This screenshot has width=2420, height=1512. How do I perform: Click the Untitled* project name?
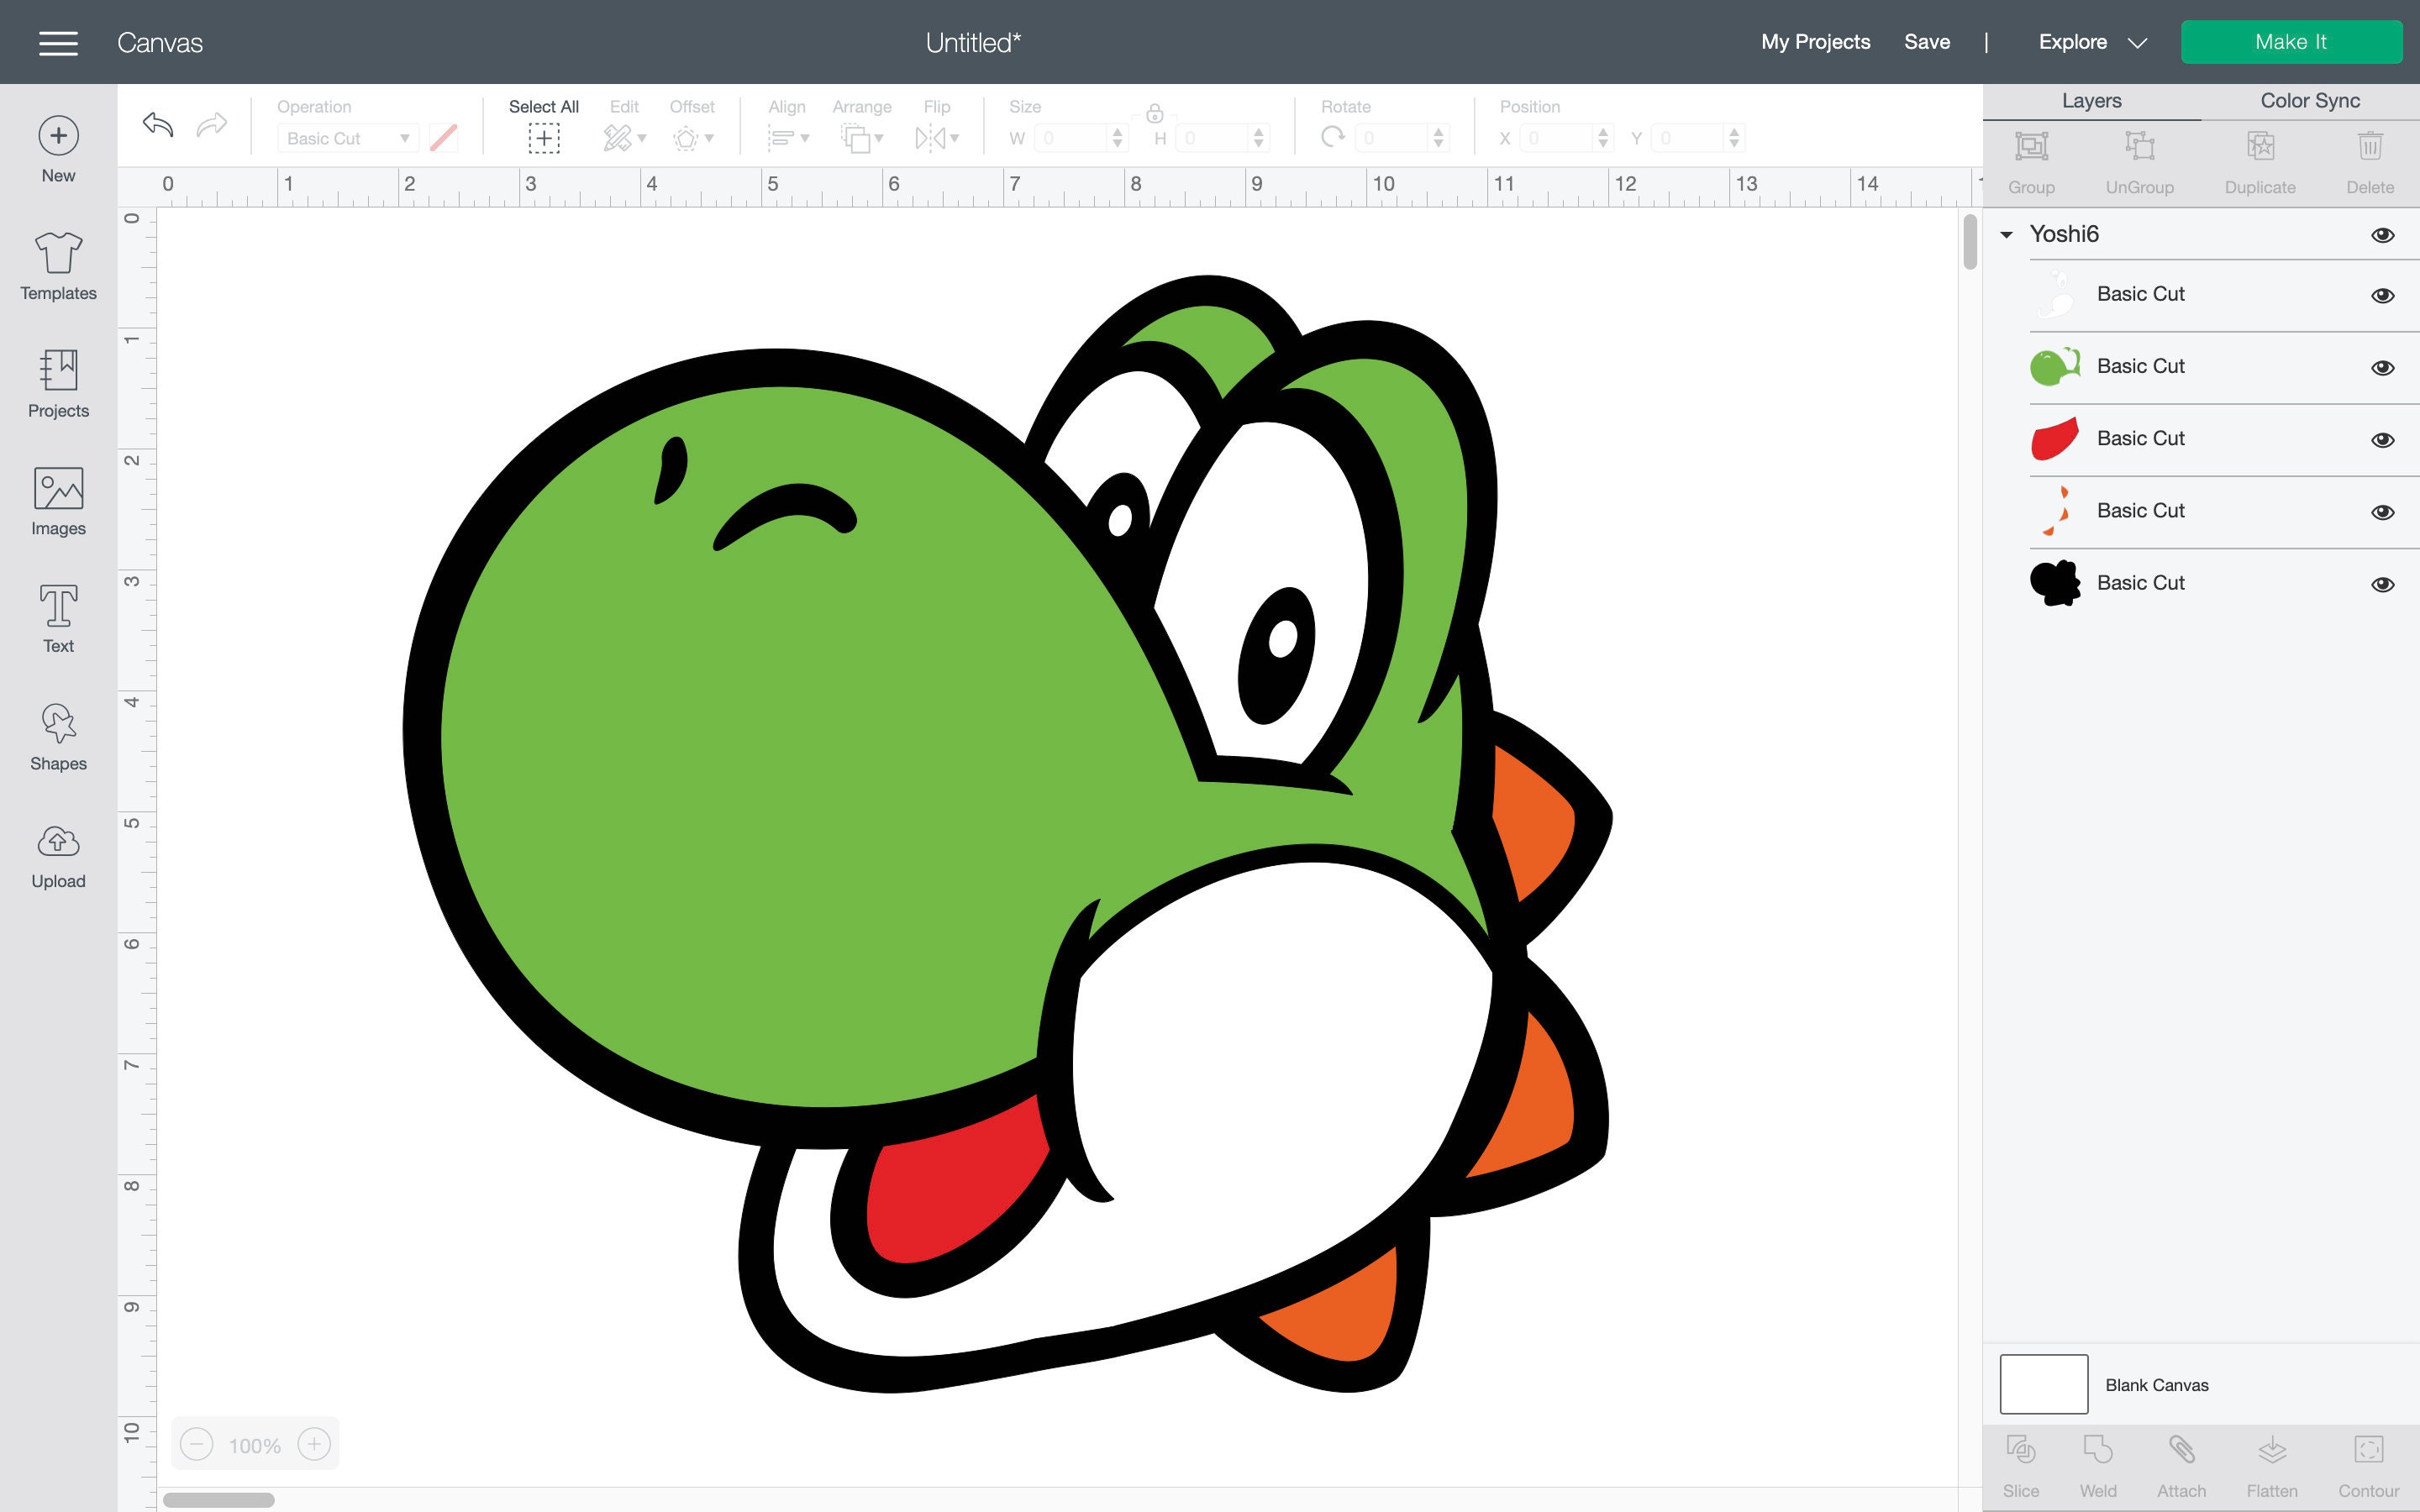[973, 43]
